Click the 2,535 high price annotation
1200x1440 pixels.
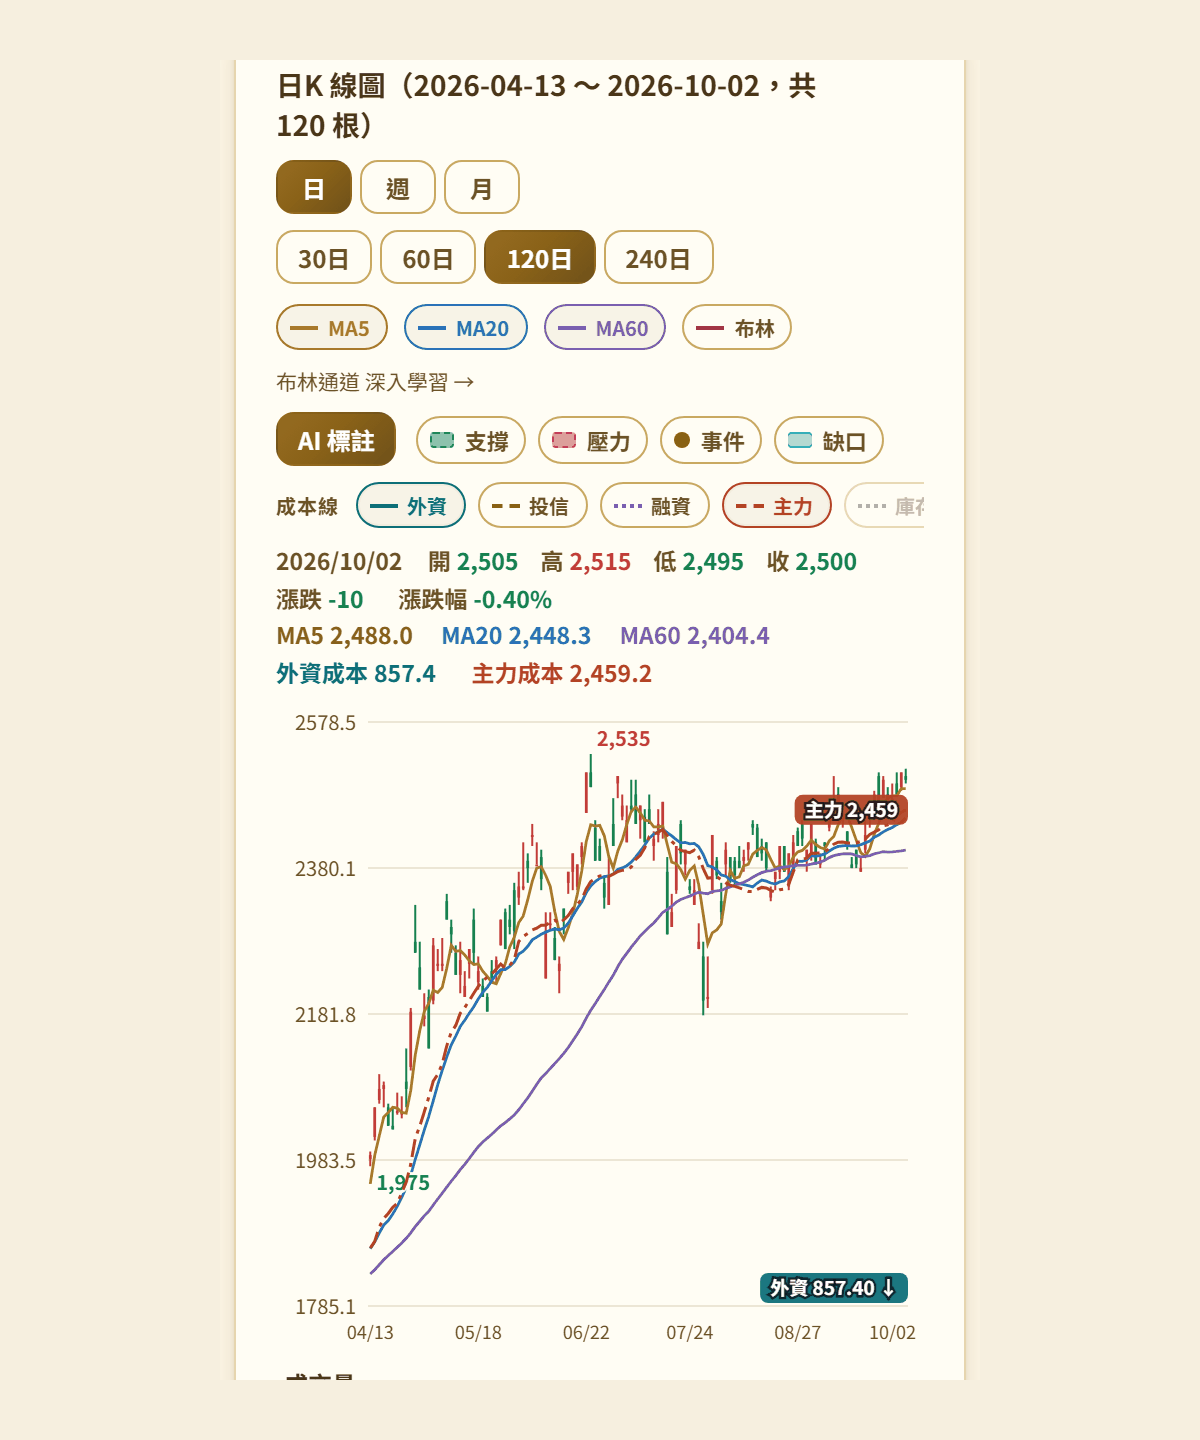click(623, 739)
